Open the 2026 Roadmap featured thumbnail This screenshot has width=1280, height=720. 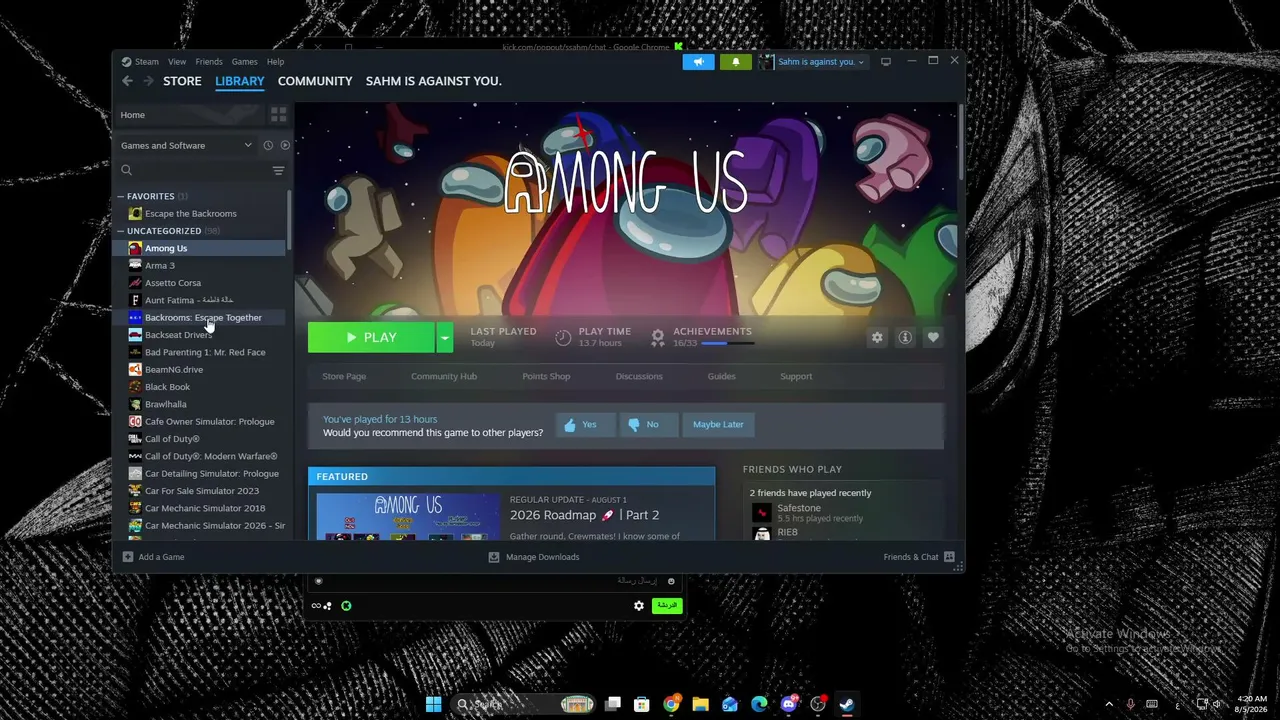408,517
